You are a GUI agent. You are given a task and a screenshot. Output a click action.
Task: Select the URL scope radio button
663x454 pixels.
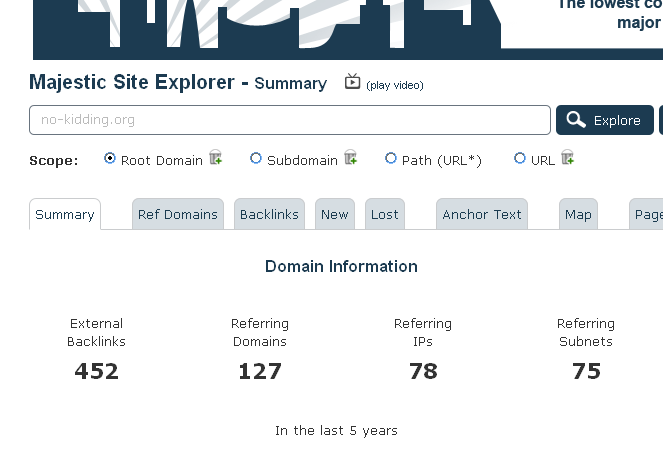[x=520, y=159]
